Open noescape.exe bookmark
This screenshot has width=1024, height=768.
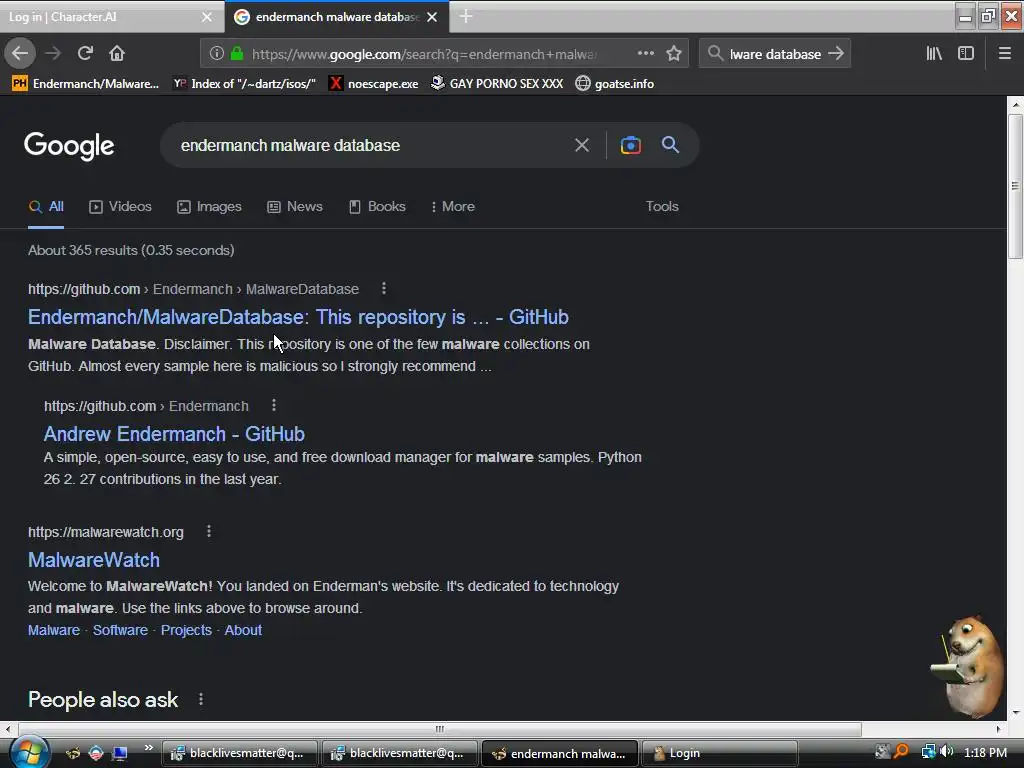(374, 84)
